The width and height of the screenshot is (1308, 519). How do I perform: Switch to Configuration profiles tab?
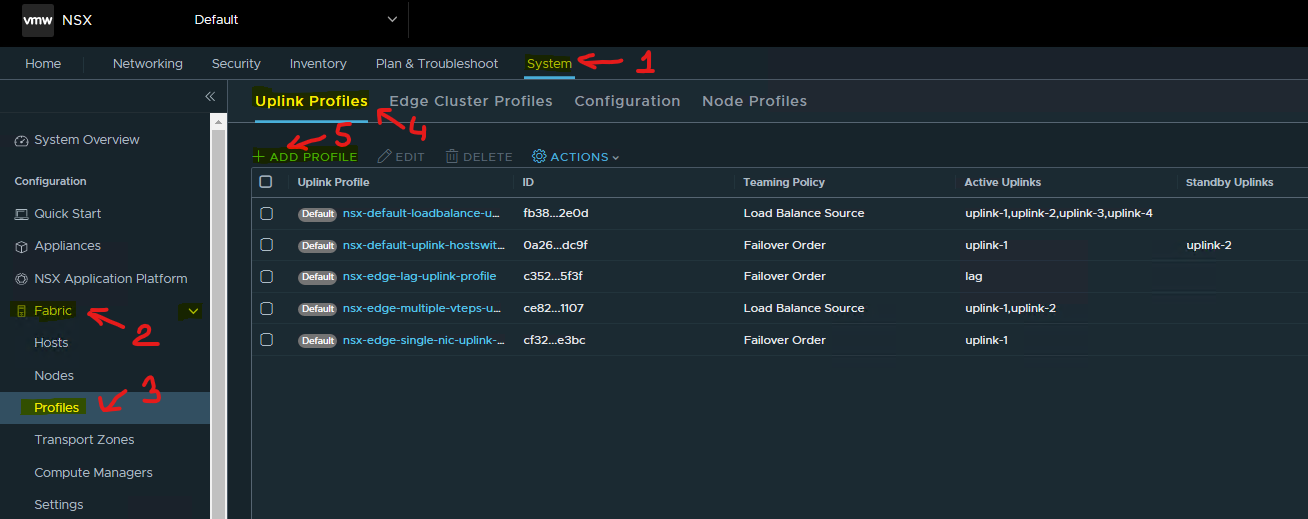pos(627,101)
